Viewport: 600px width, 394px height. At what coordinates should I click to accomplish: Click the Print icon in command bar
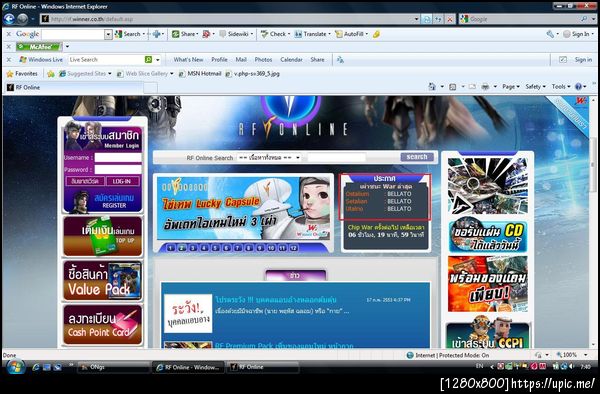coord(485,87)
